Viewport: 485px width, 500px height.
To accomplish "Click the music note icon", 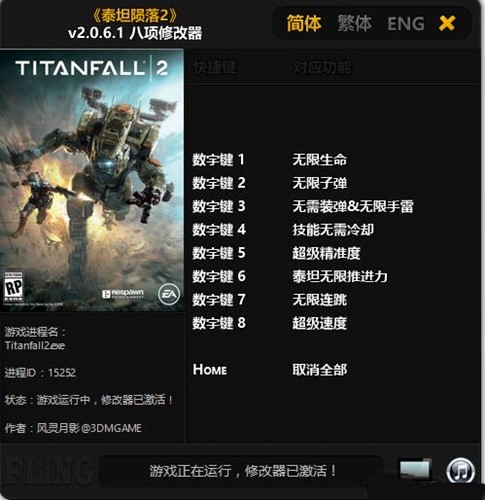I will coord(461,470).
